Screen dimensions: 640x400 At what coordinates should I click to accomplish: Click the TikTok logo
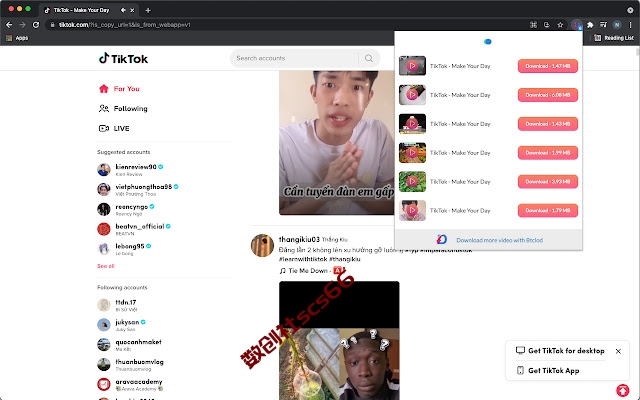point(123,58)
